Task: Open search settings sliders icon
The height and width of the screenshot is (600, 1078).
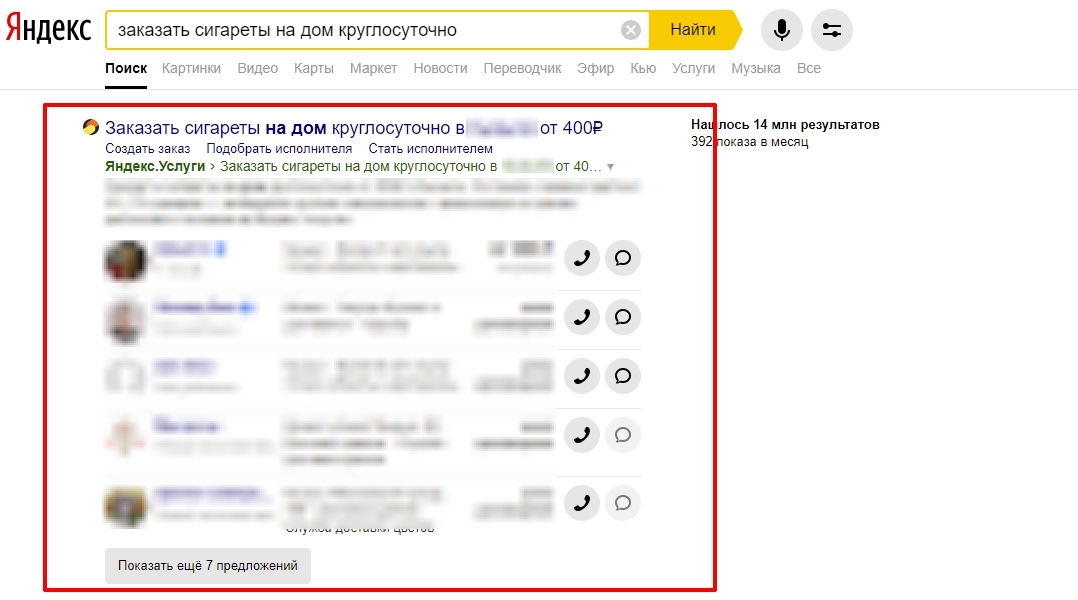Action: coord(832,30)
